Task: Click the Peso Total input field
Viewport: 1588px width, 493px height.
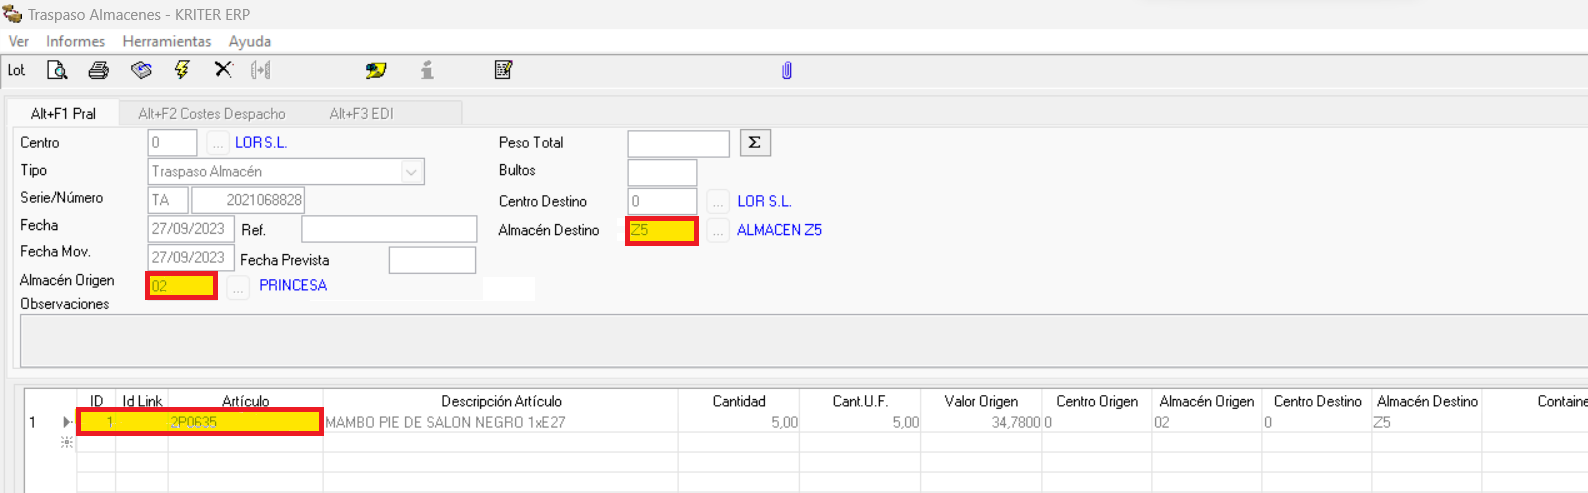Action: click(x=678, y=144)
